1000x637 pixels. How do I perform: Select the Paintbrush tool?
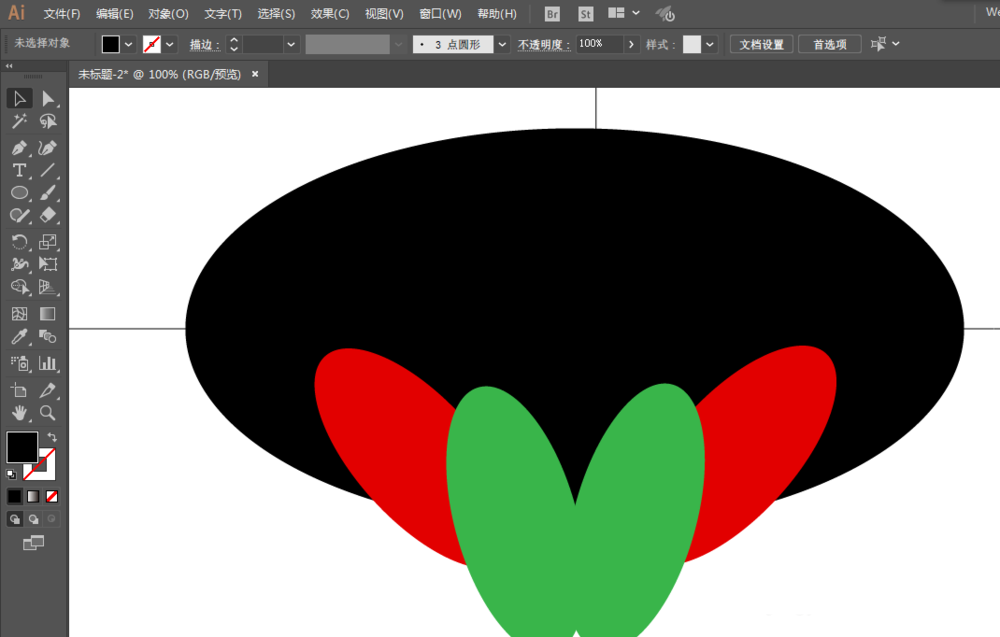[x=48, y=193]
